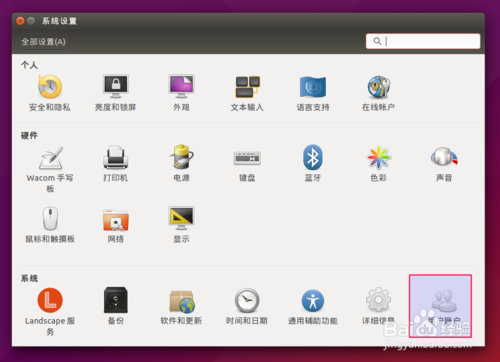Click the magnifier icon in search box
Screen dimensions: 500x362
377,41
